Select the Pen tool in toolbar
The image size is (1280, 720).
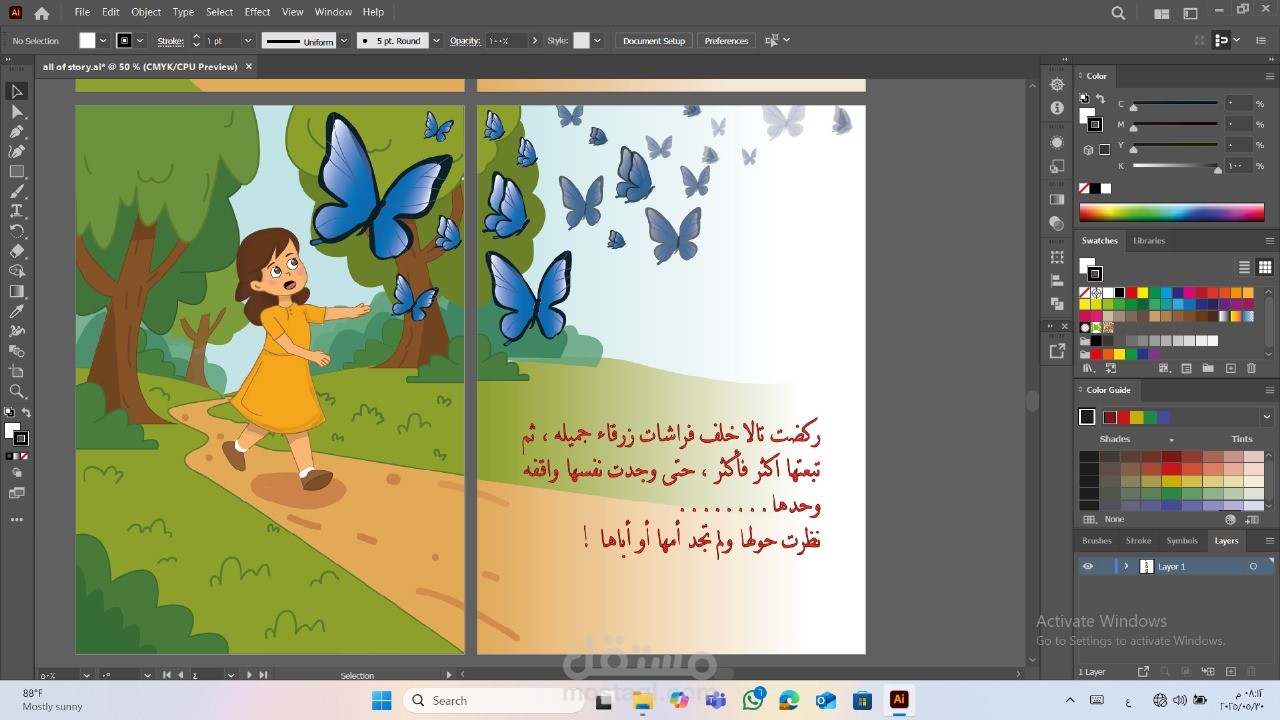pos(17,131)
